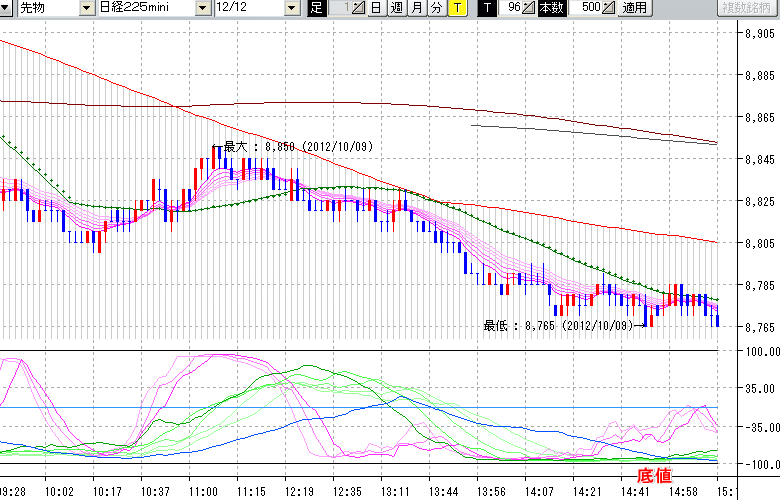Click the red 底値 bottom signal label

click(655, 474)
